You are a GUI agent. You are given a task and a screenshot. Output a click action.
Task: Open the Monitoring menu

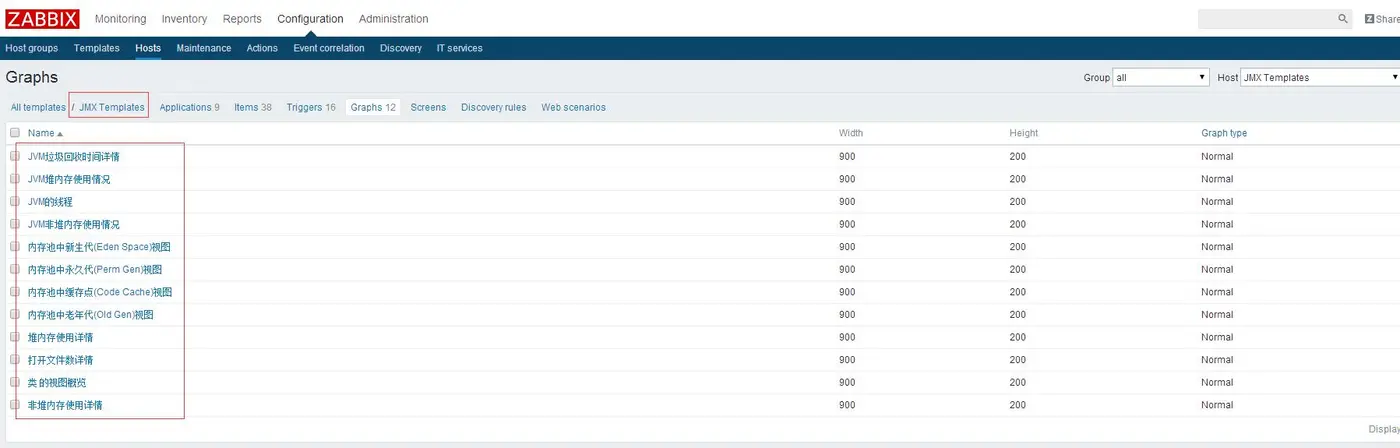[120, 19]
